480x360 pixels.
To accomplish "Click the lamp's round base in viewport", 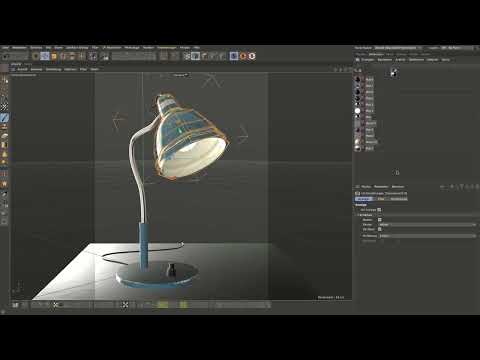I will [x=157, y=274].
